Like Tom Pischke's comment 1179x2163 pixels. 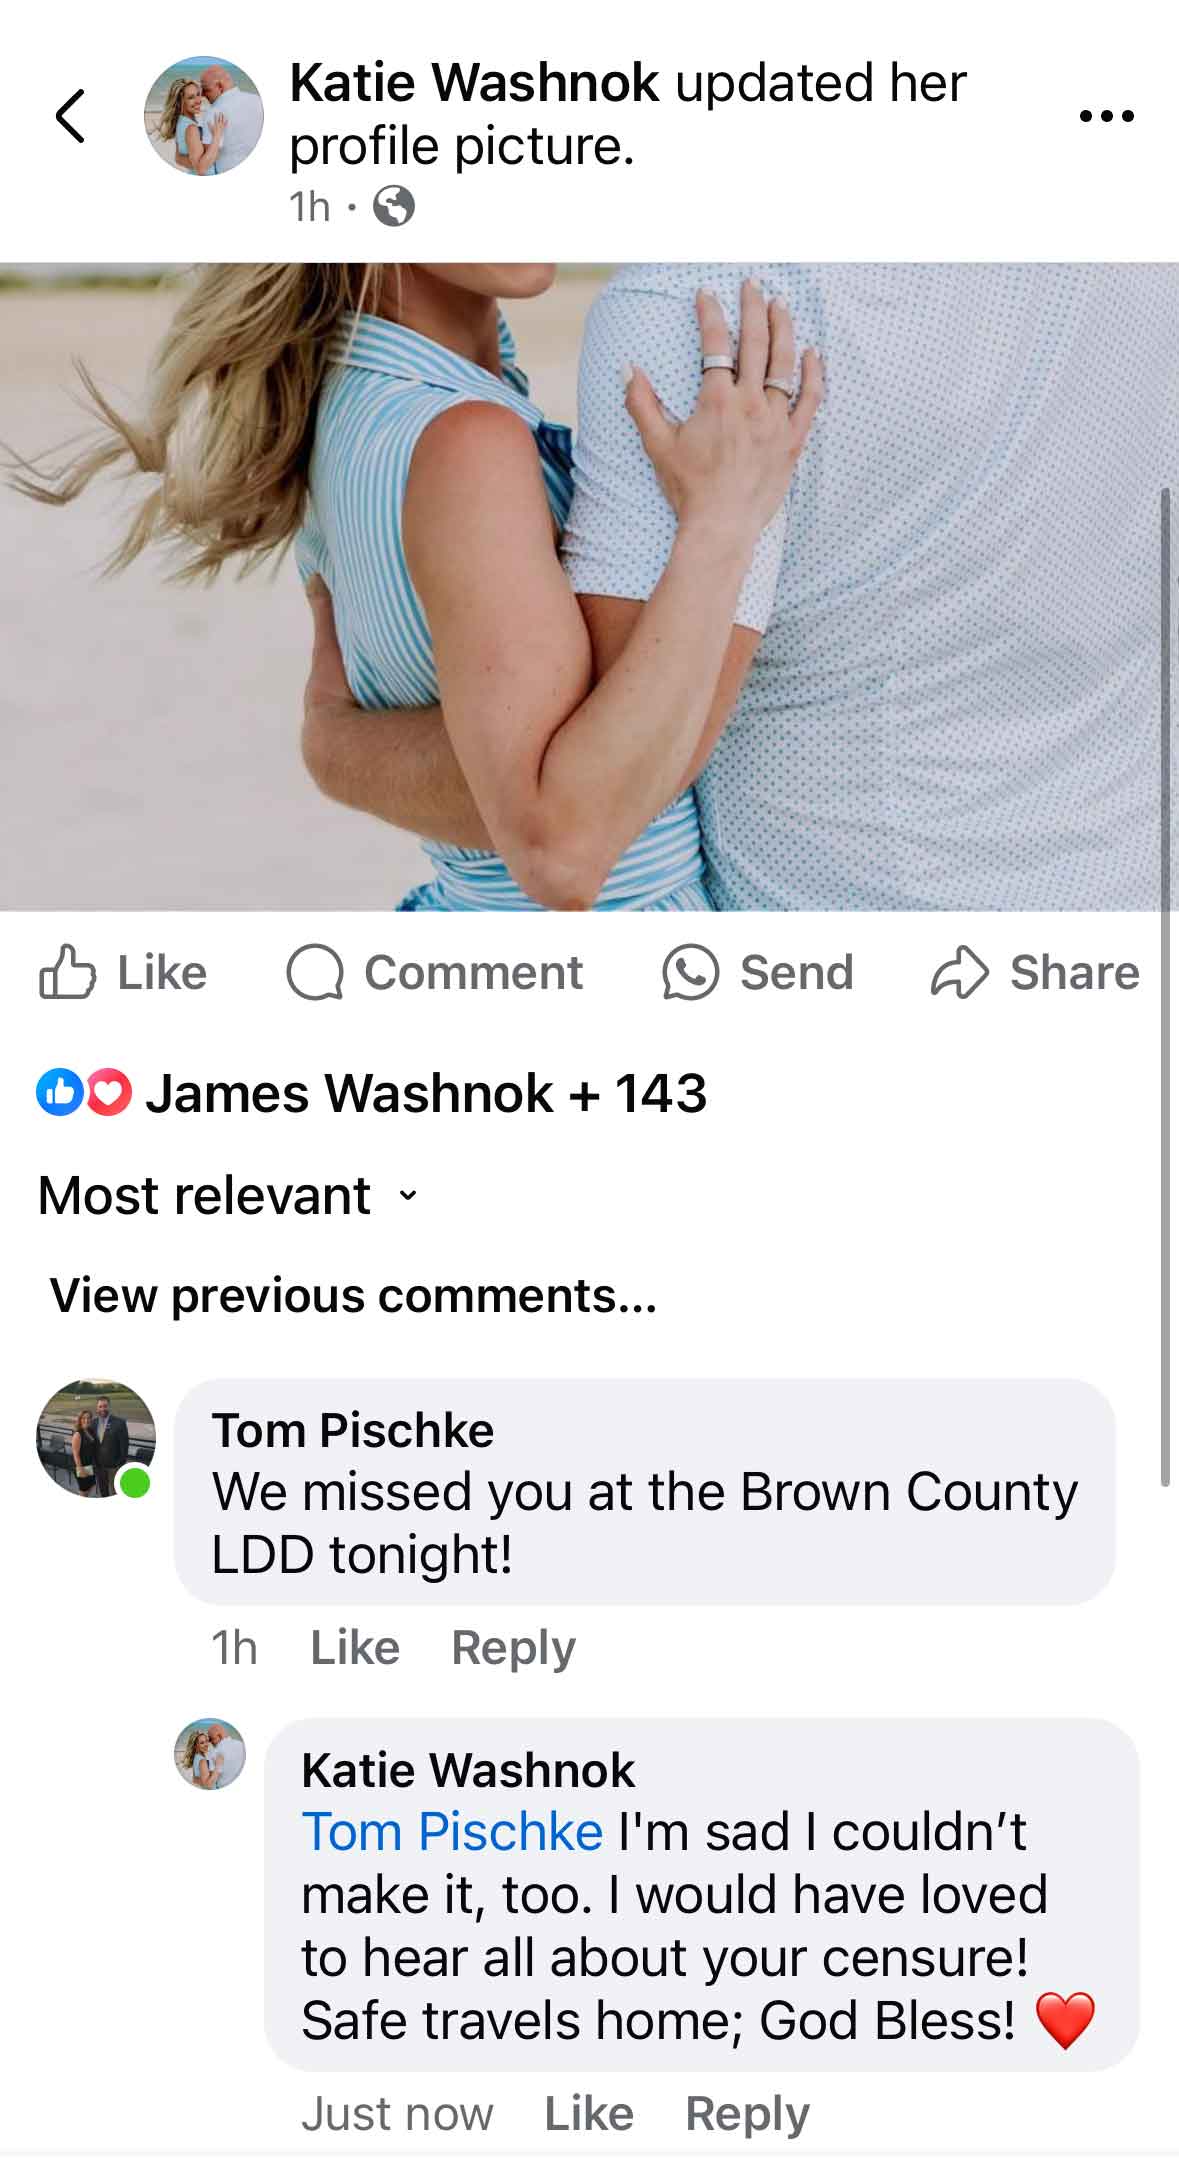click(355, 1648)
